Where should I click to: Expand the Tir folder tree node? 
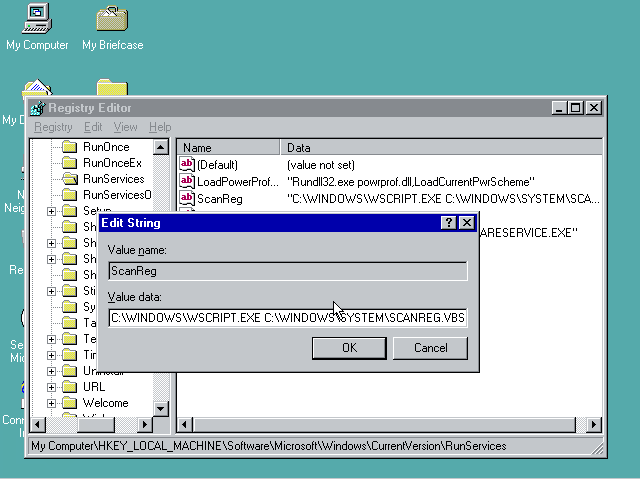(51, 355)
